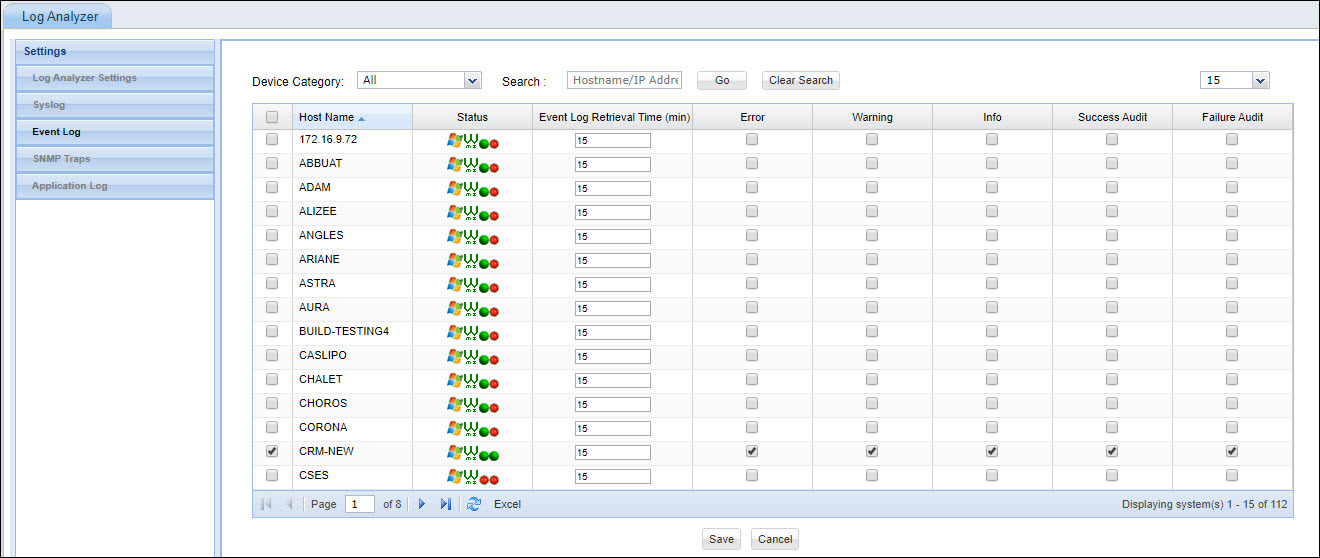The width and height of the screenshot is (1320, 558).
Task: Select Event Log in Settings sidebar
Action: [115, 132]
